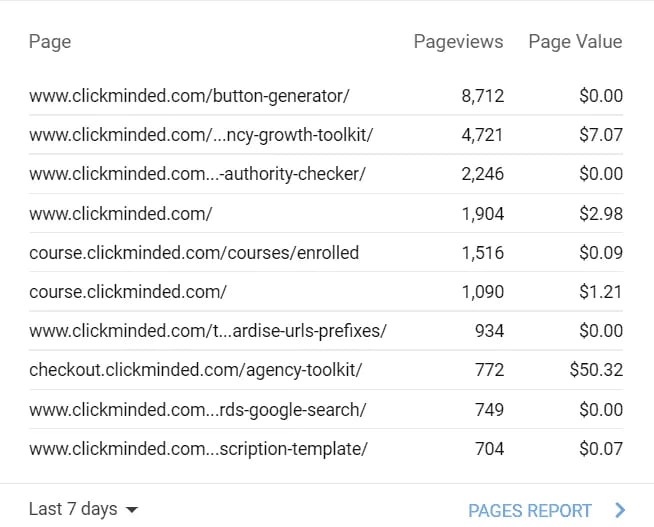Click the PAGES REPORT link
Screen dimensions: 654x527
tap(530, 510)
